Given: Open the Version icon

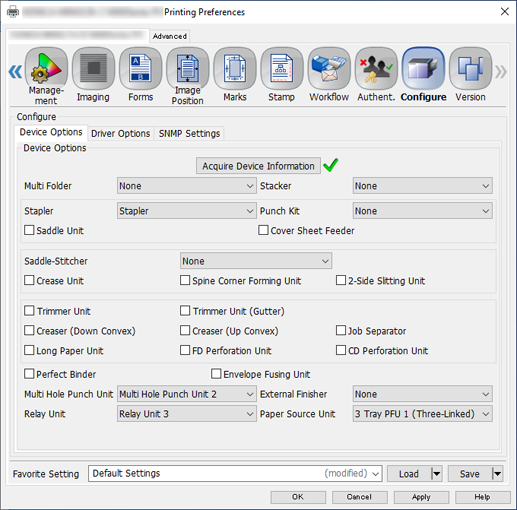Looking at the screenshot, I should [471, 69].
